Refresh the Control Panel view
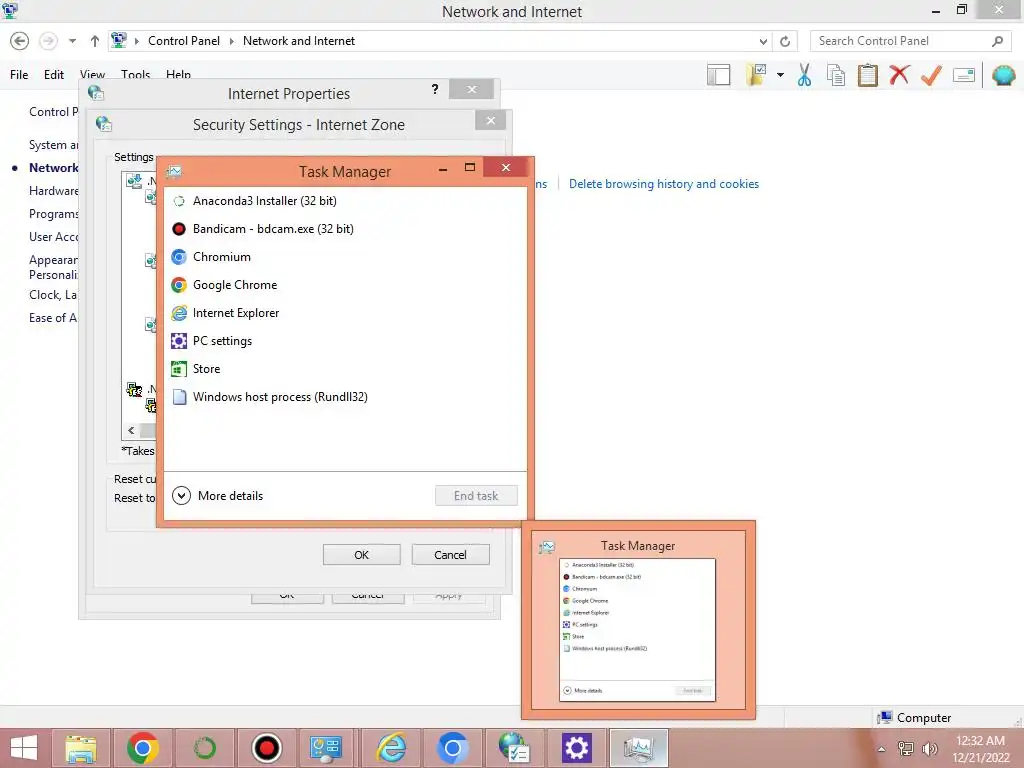The height and width of the screenshot is (768, 1024). [785, 41]
